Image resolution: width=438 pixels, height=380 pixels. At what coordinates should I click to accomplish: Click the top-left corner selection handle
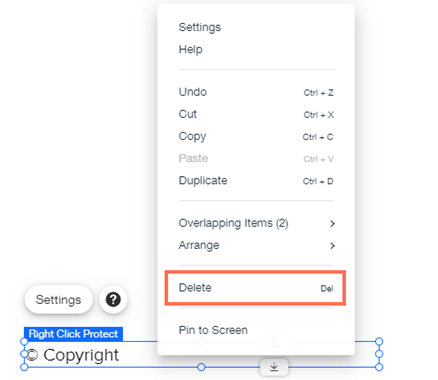pos(24,341)
